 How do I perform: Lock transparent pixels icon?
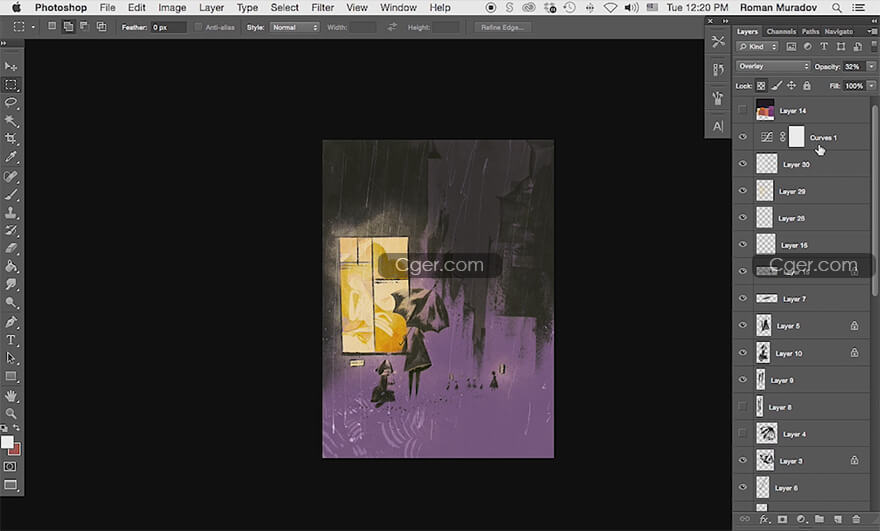tap(761, 86)
